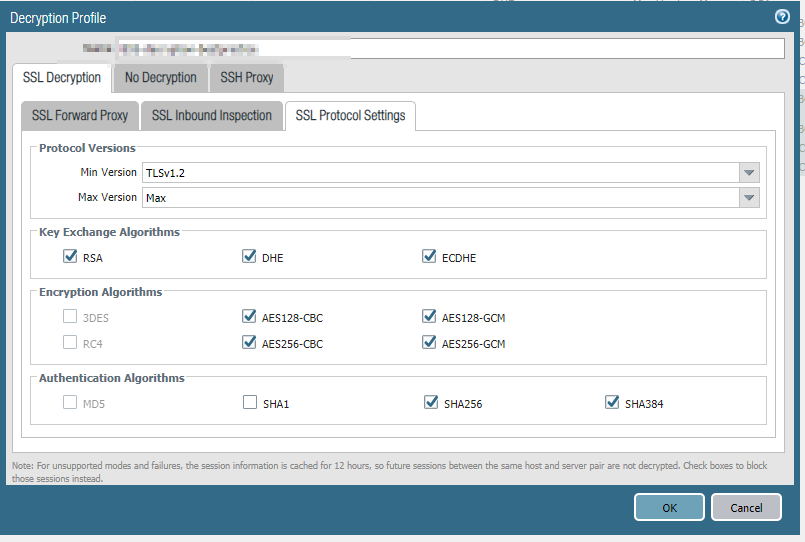
Task: Toggle the AES256-GCM encryption checkbox
Action: point(429,342)
